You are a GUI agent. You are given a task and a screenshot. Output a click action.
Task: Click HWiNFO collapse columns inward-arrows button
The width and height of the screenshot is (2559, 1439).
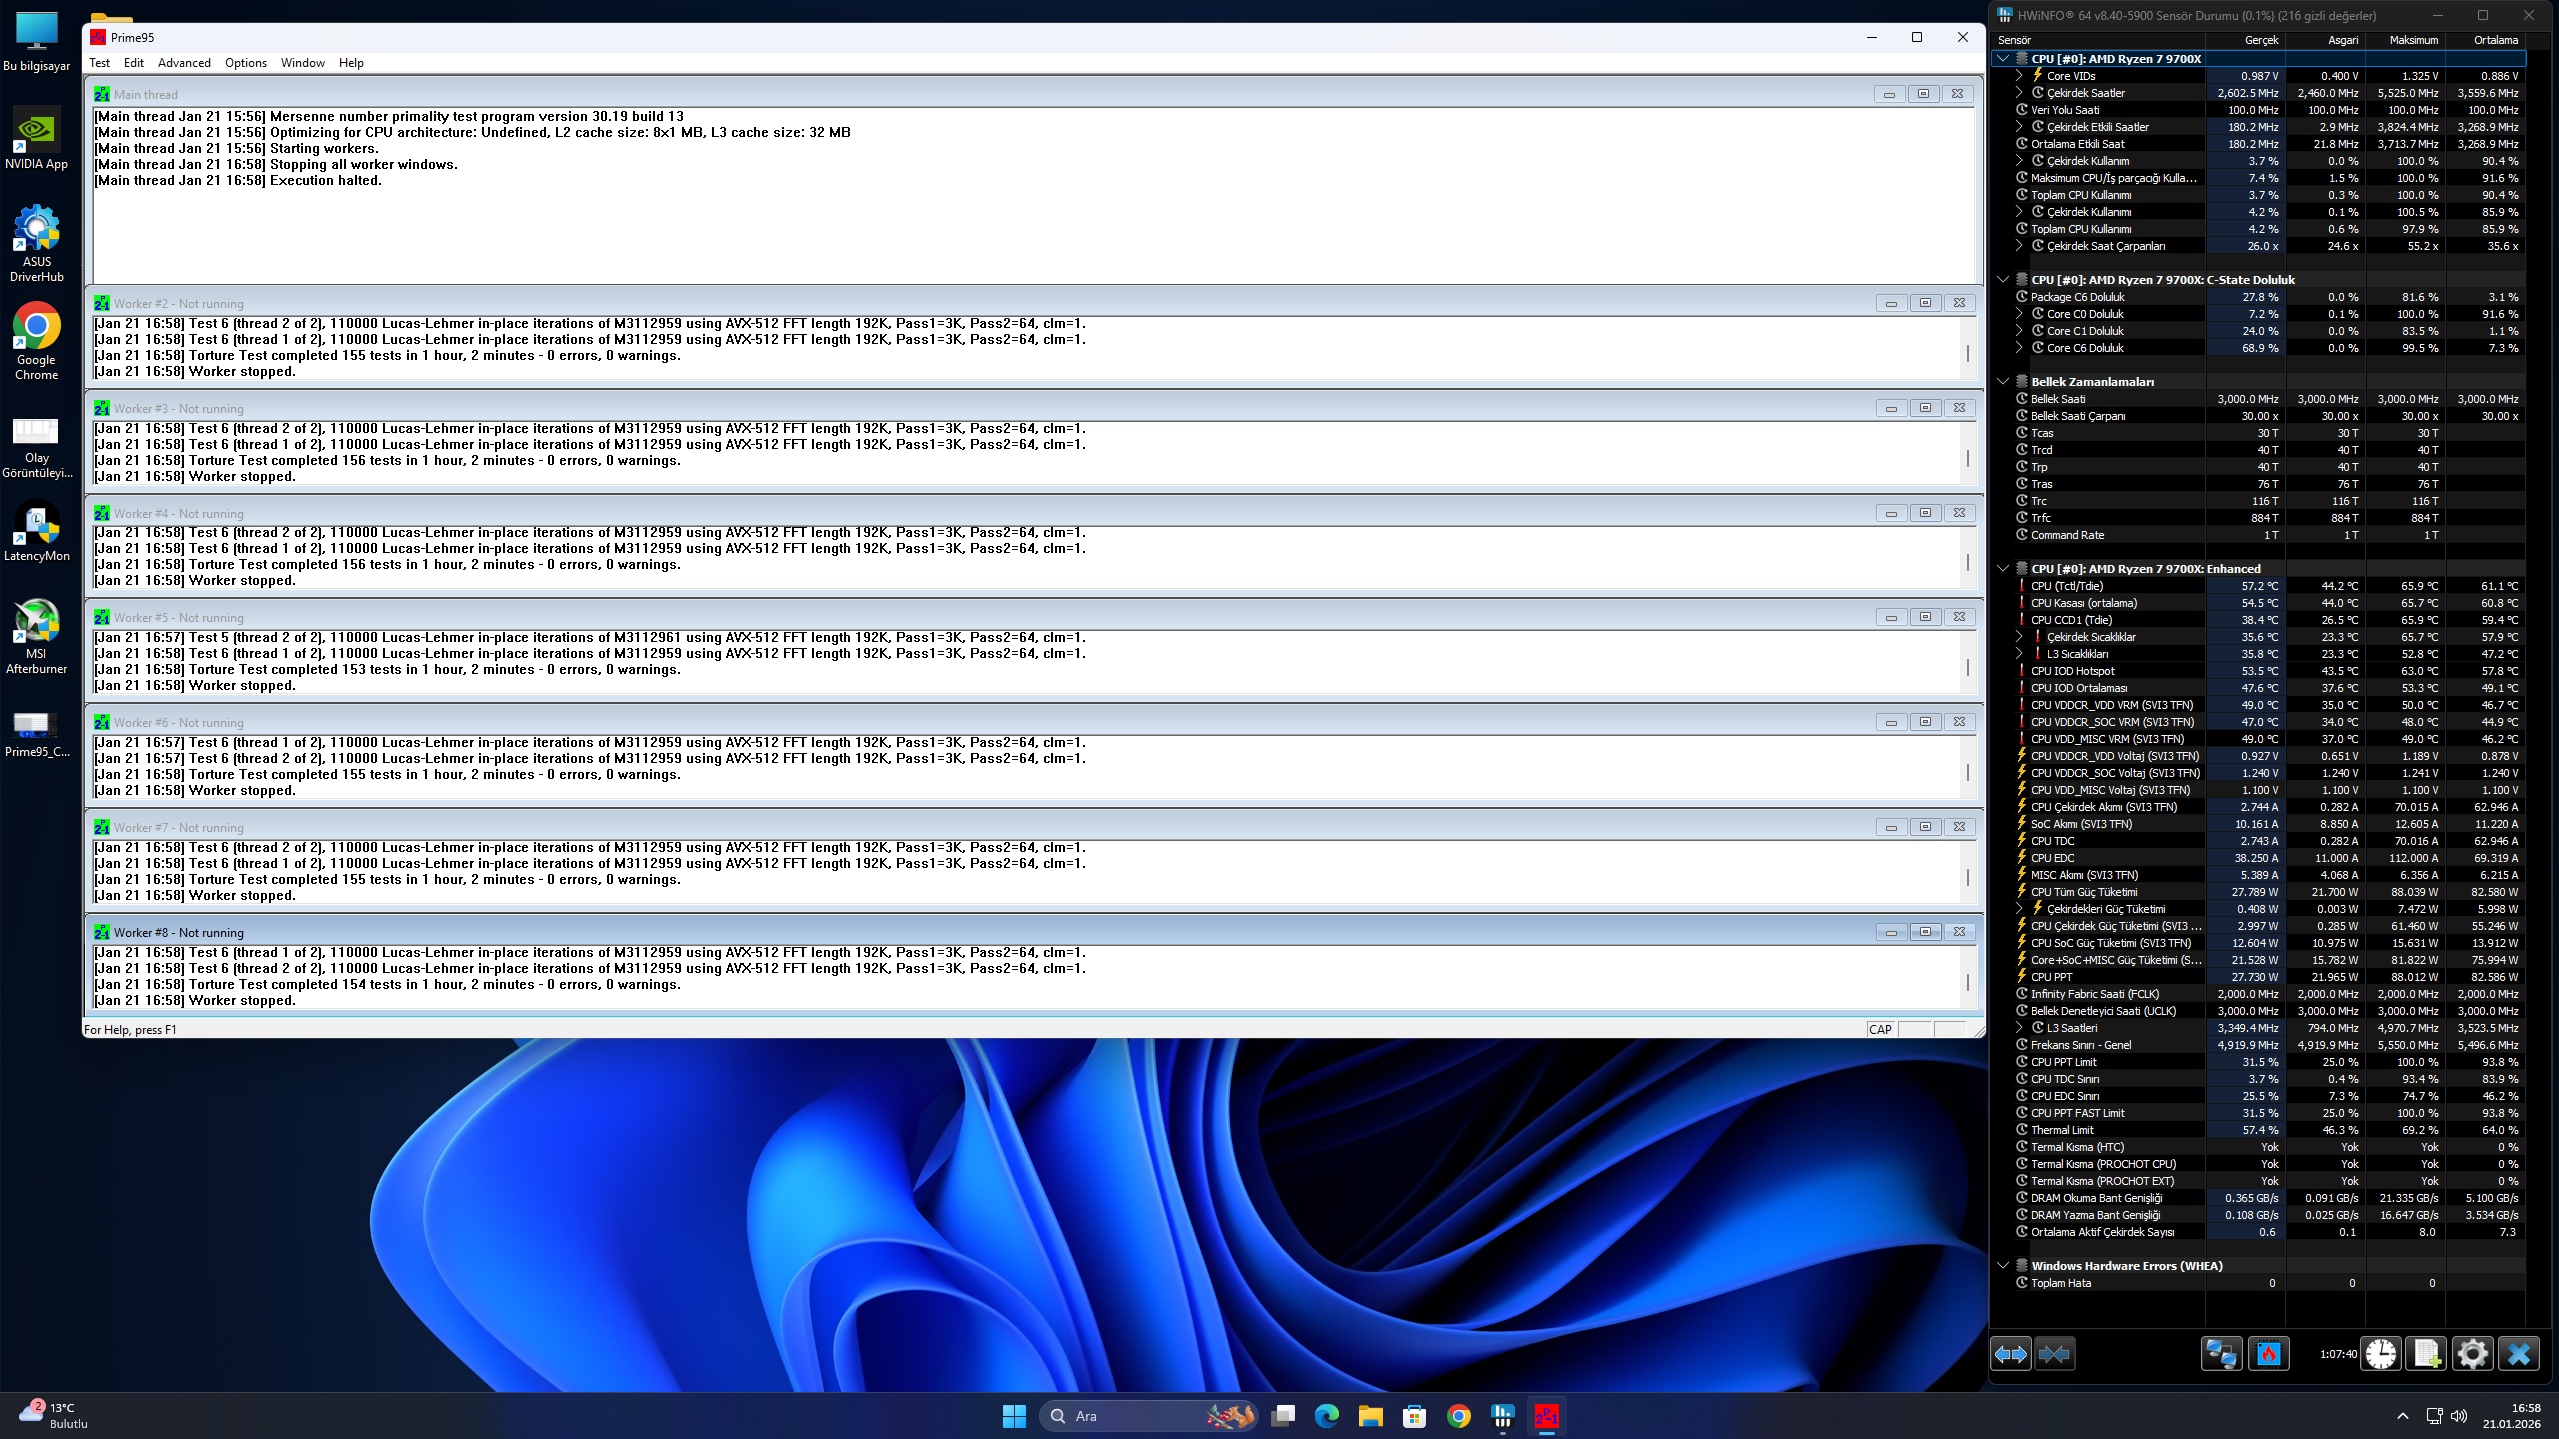(2055, 1354)
